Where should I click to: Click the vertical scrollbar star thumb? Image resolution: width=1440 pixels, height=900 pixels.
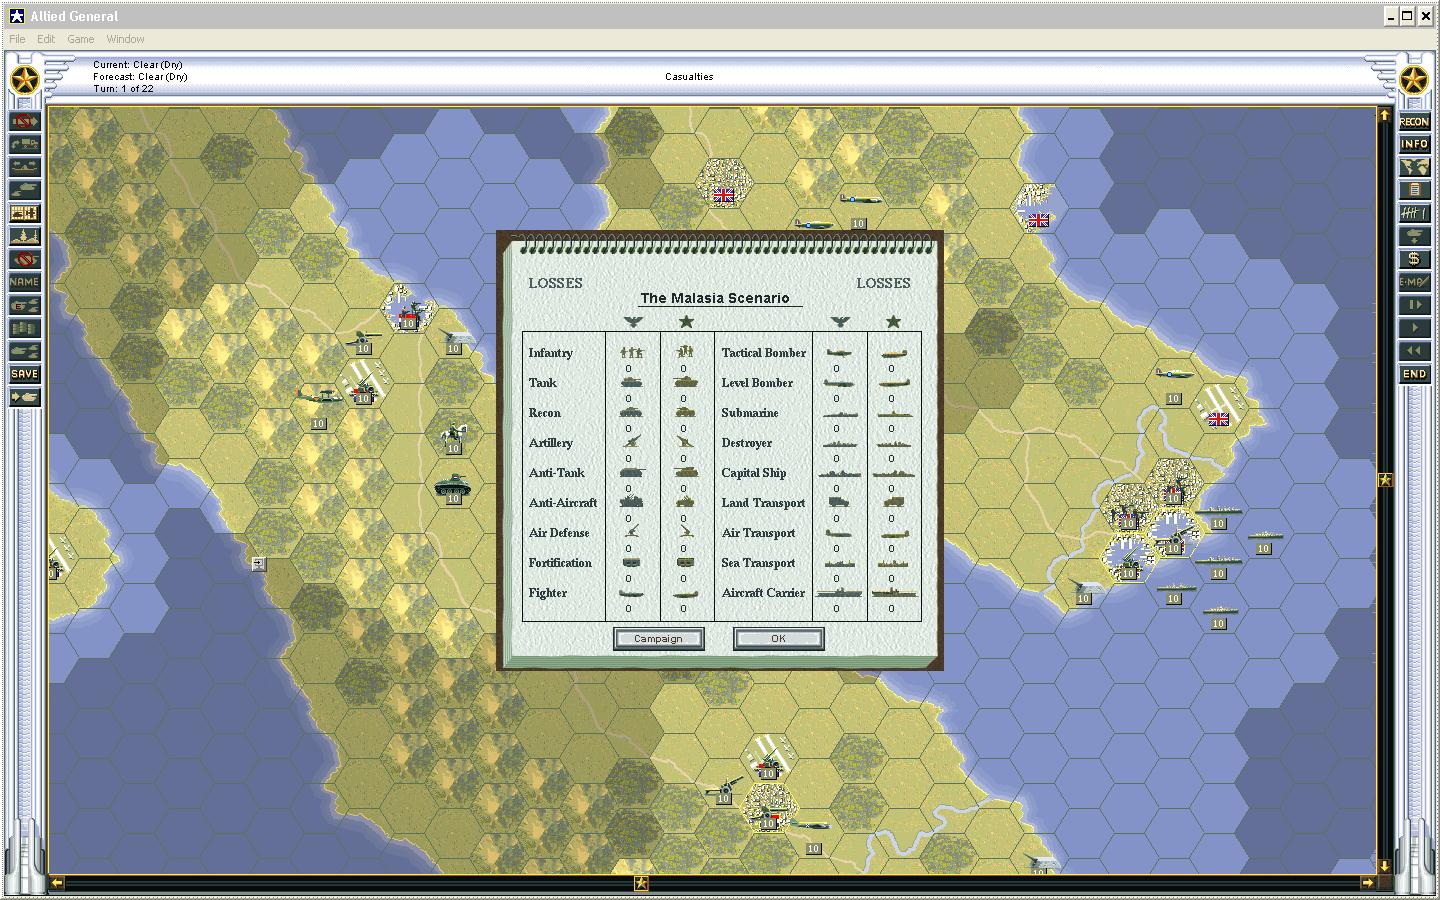(1385, 480)
